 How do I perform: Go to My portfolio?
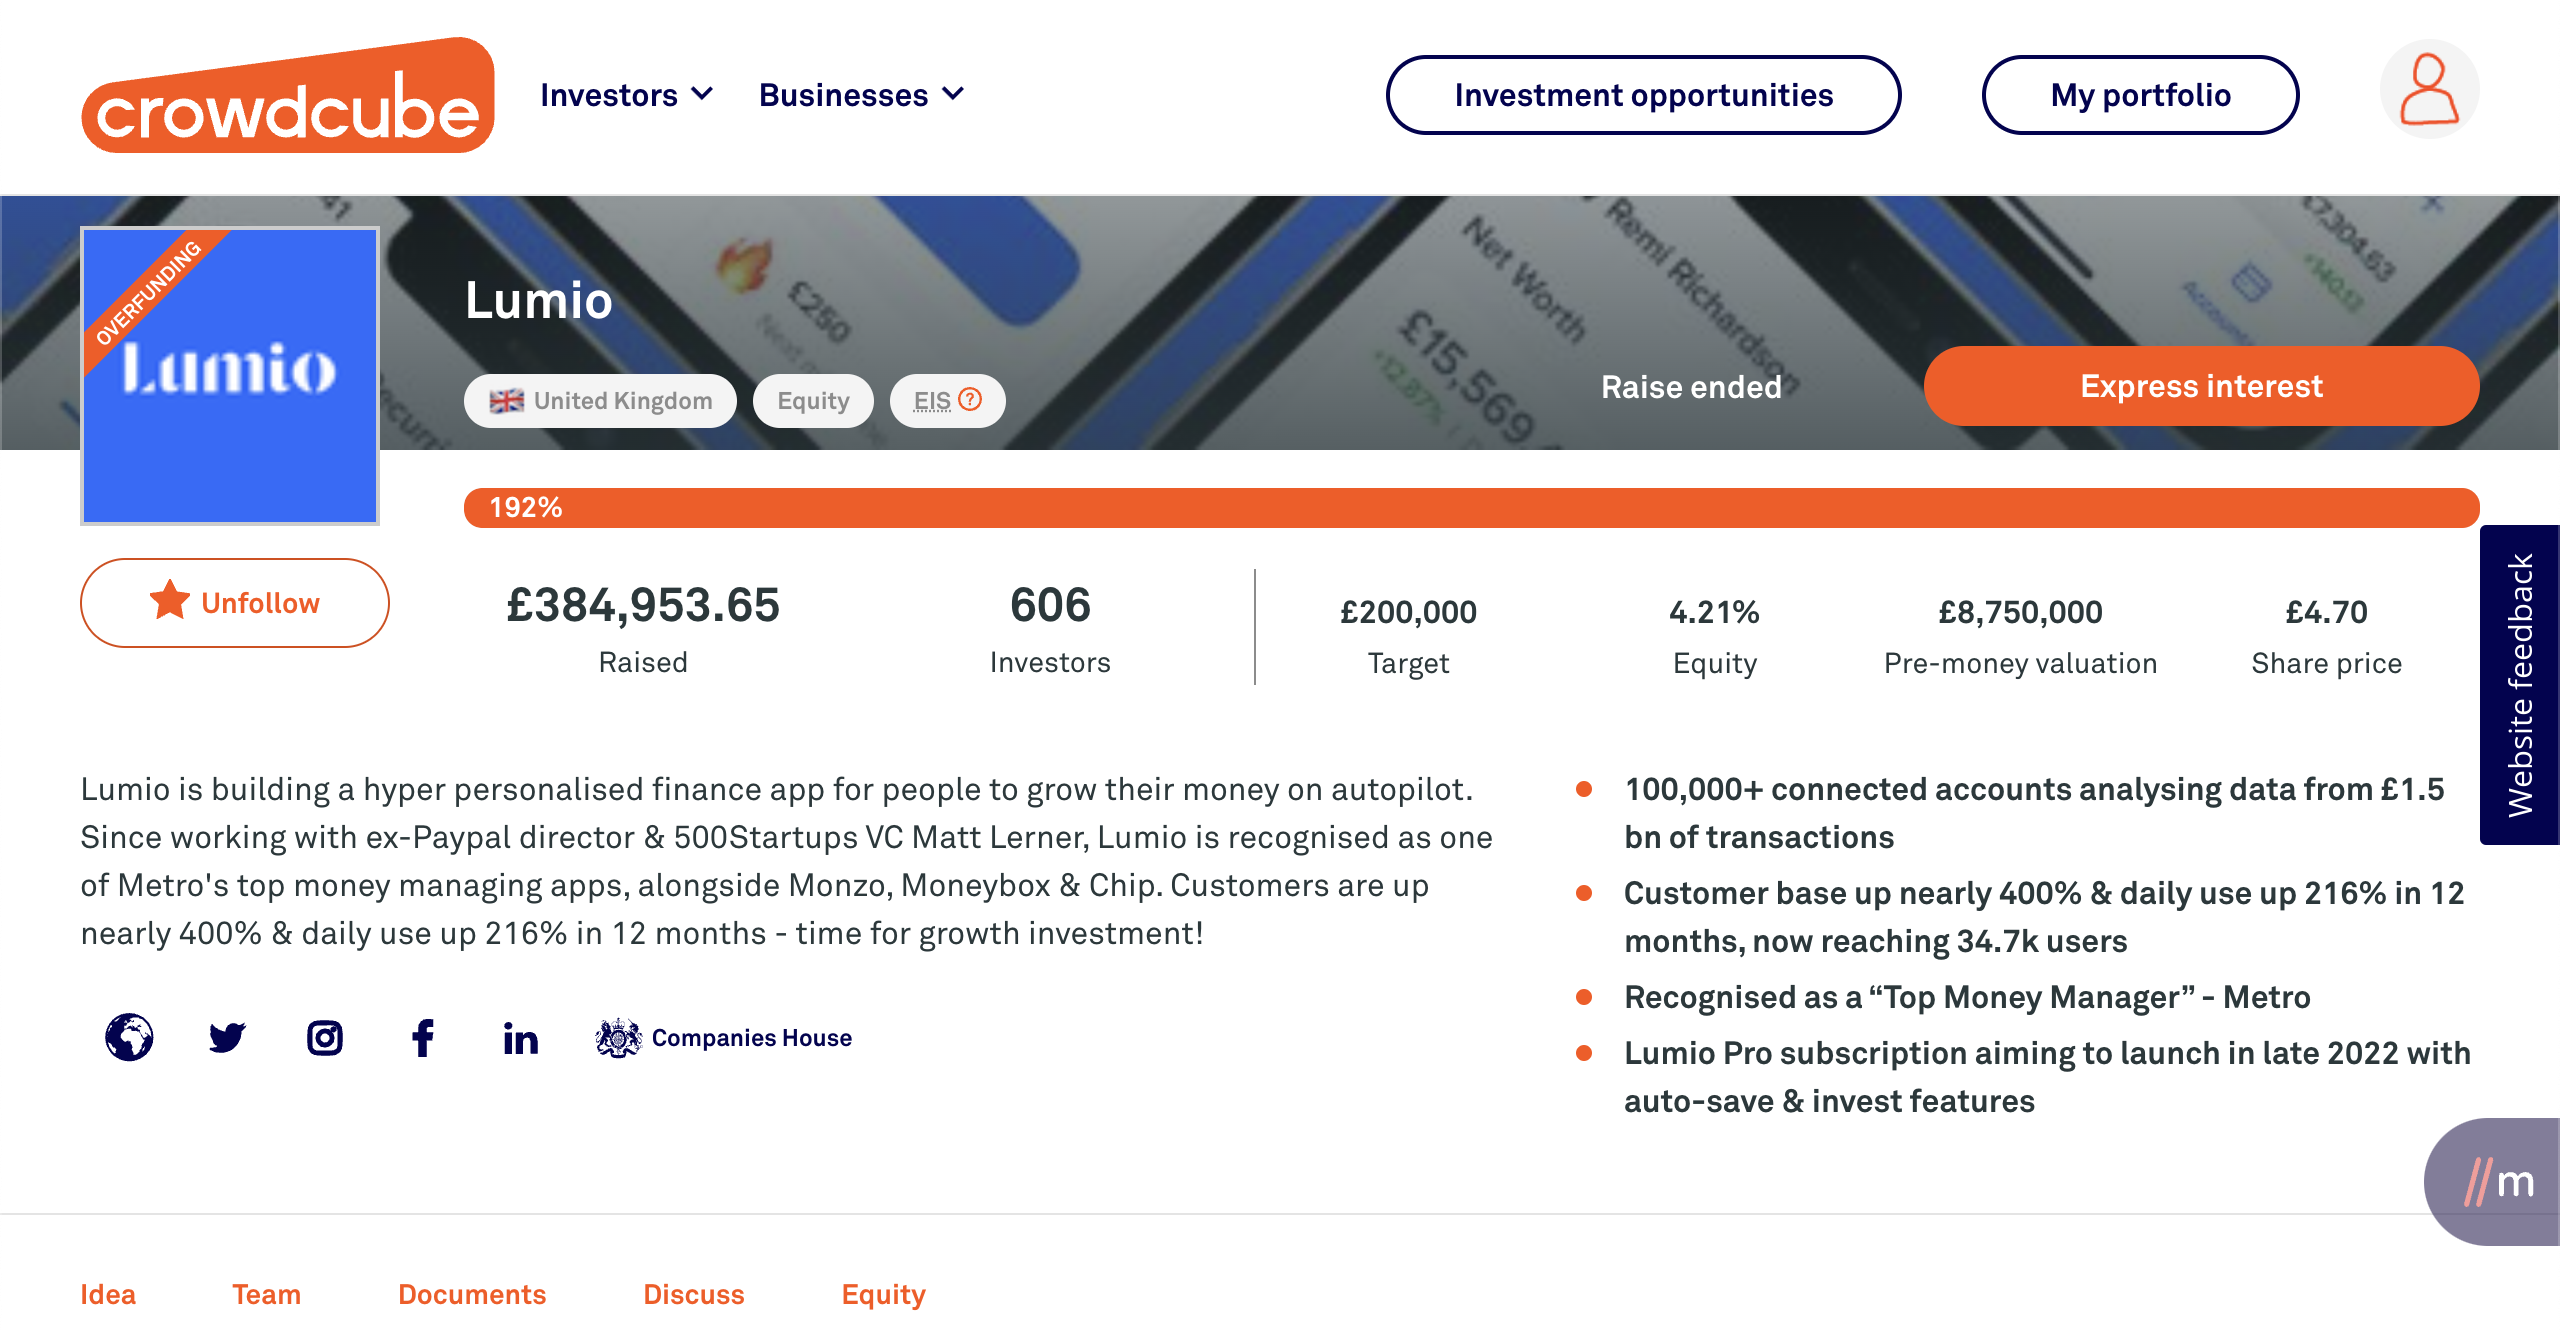coord(2140,95)
